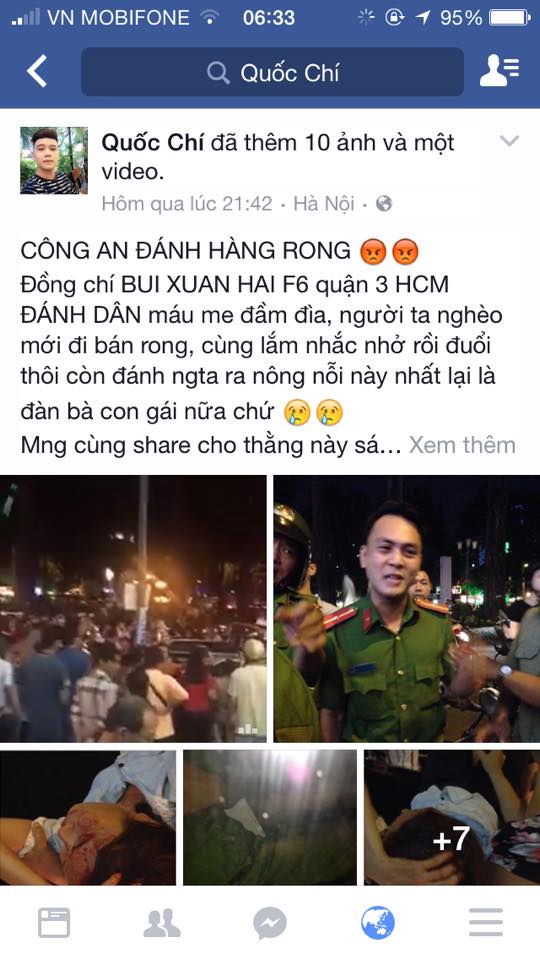540x960 pixels.
Task: Open the blurry middle photo thumbnail
Action: click(270, 817)
